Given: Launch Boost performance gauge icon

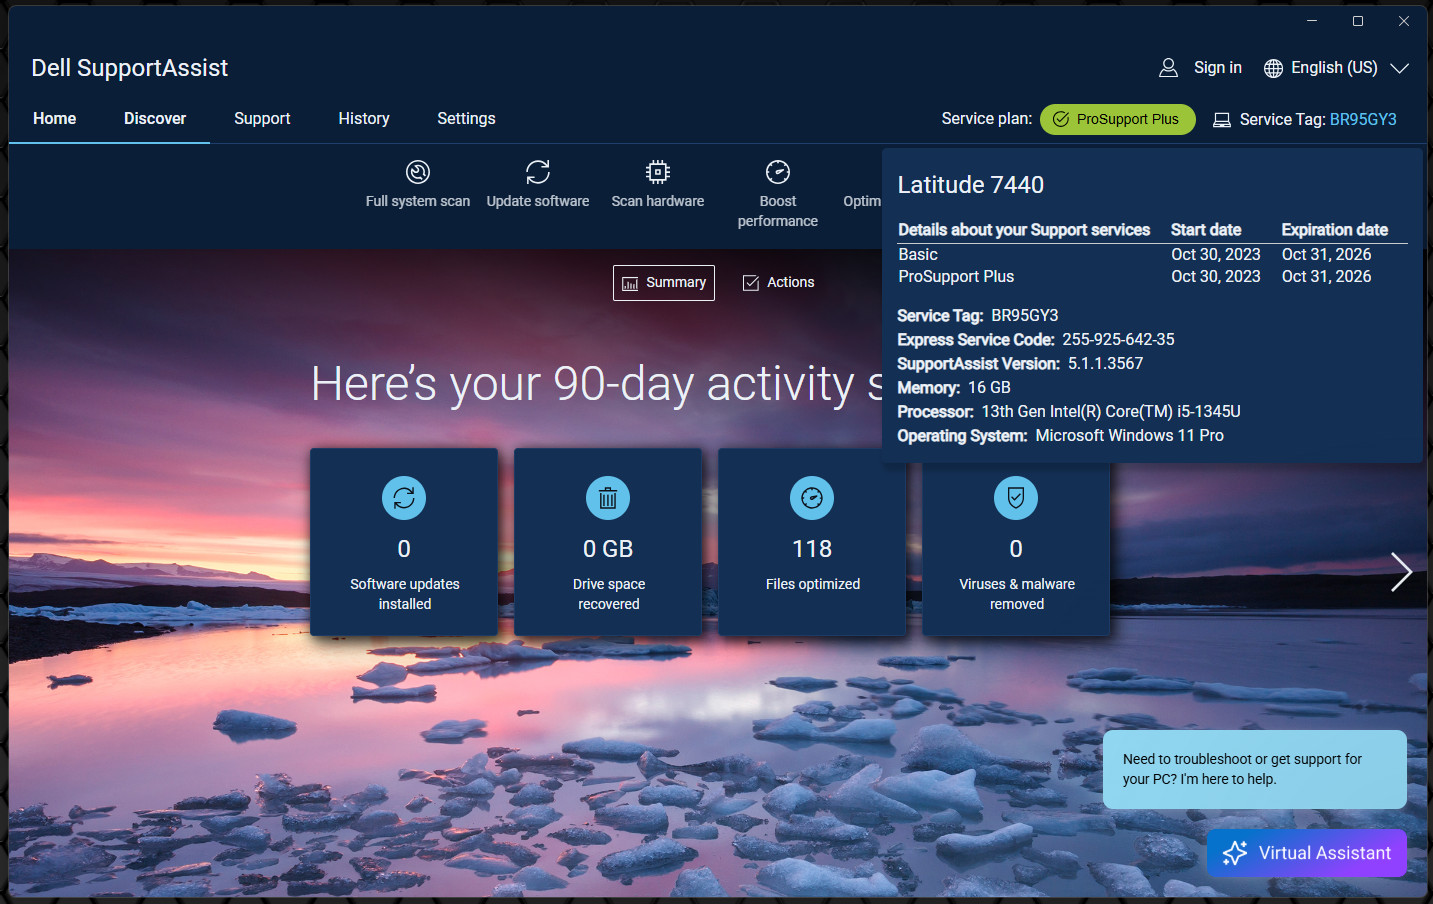Looking at the screenshot, I should point(778,172).
